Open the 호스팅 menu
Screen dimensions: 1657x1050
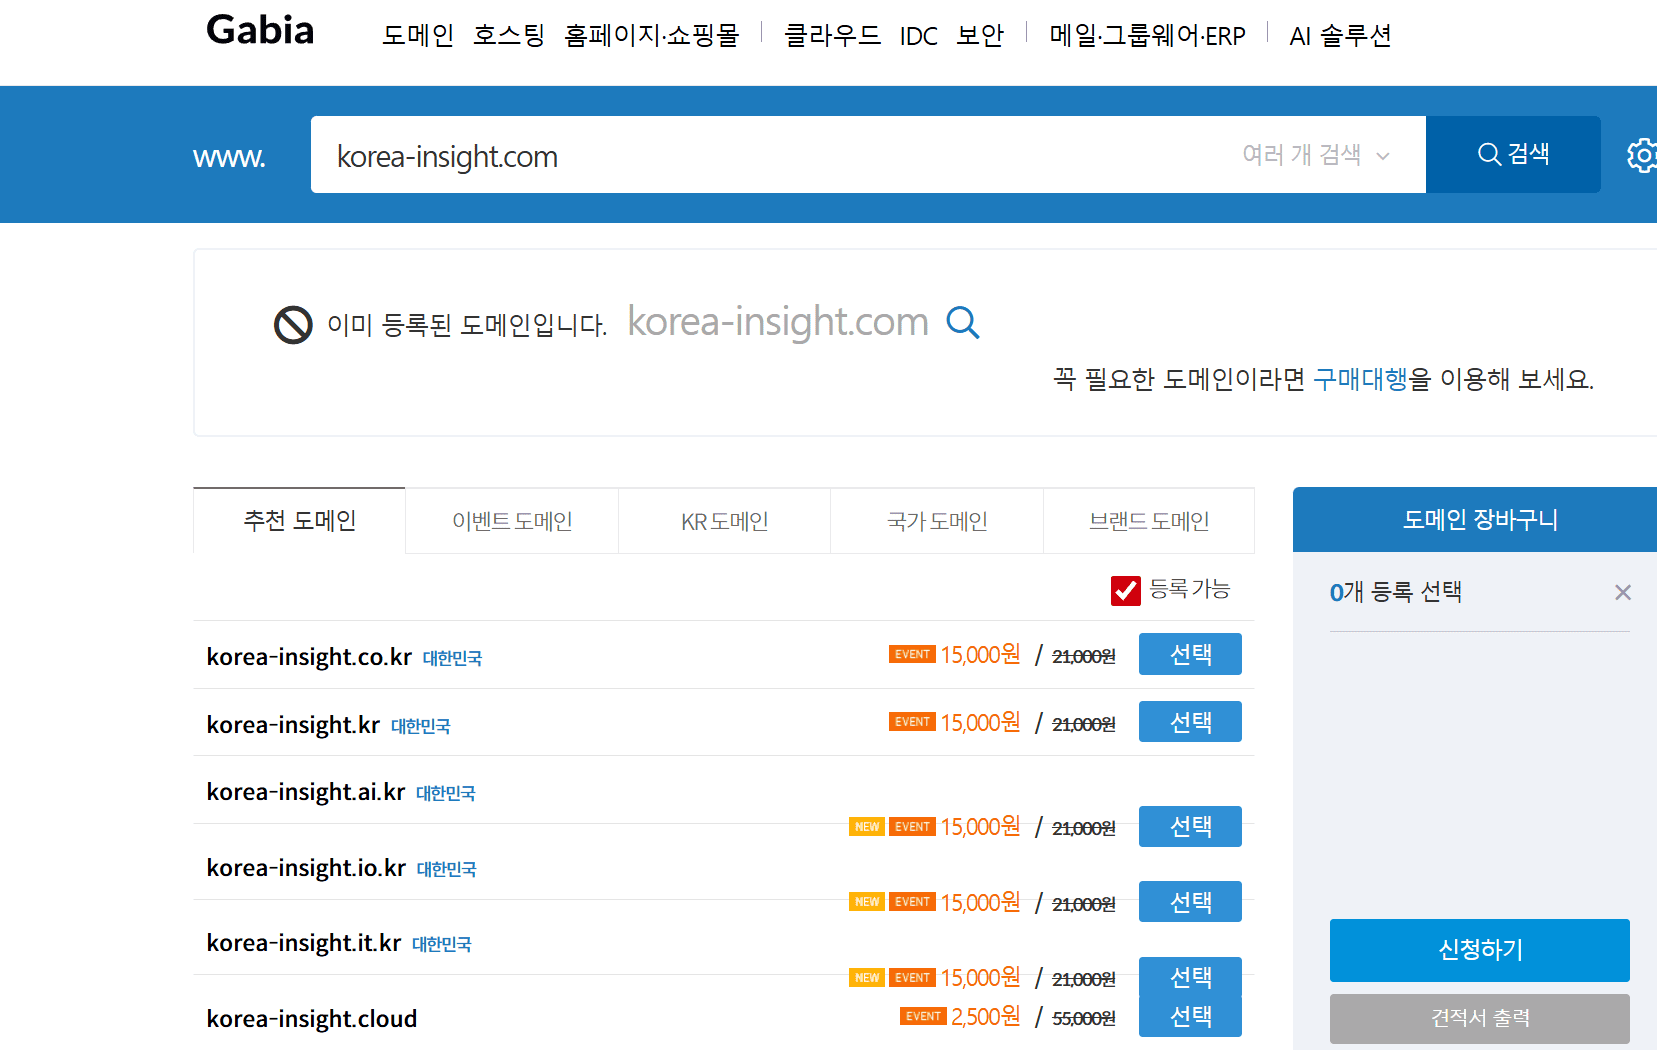coord(509,35)
